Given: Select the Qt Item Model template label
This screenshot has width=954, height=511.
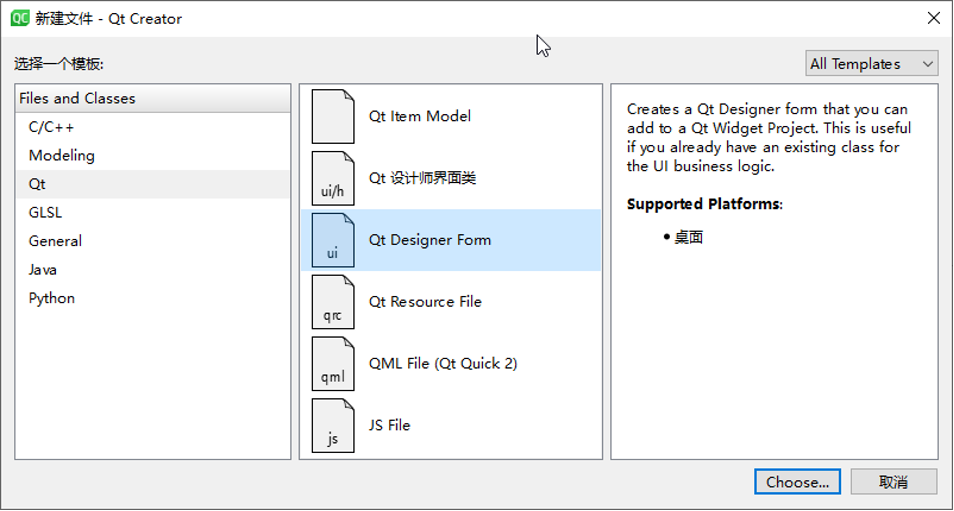Looking at the screenshot, I should click(420, 116).
